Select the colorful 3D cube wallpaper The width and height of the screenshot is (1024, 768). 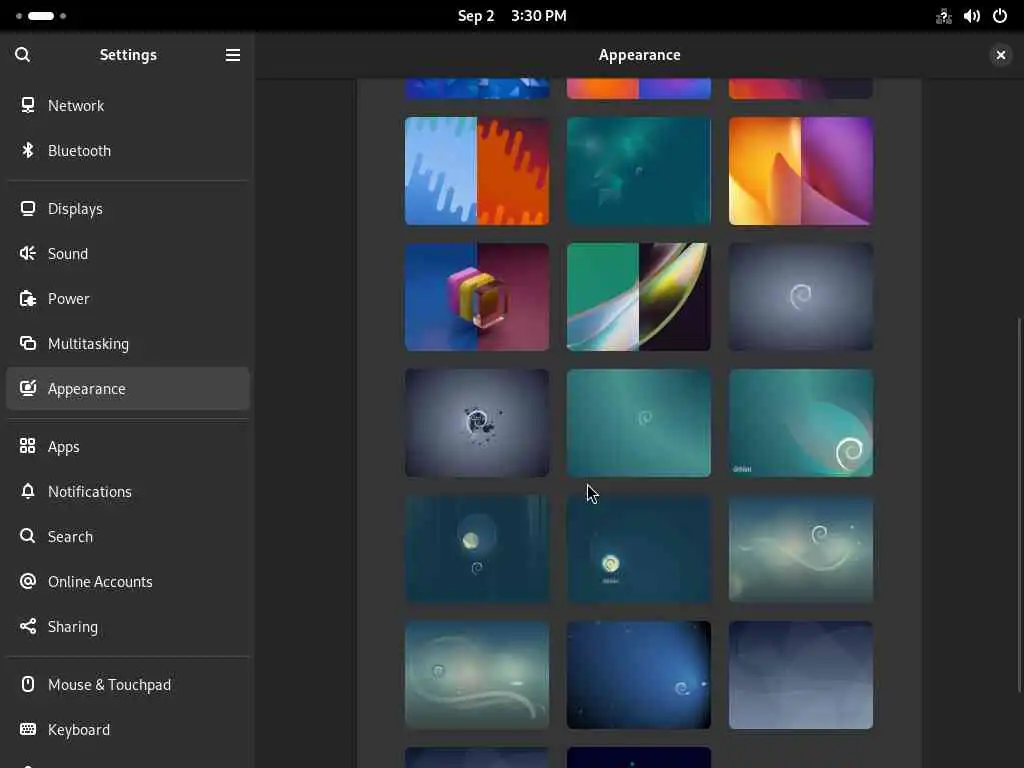[477, 297]
